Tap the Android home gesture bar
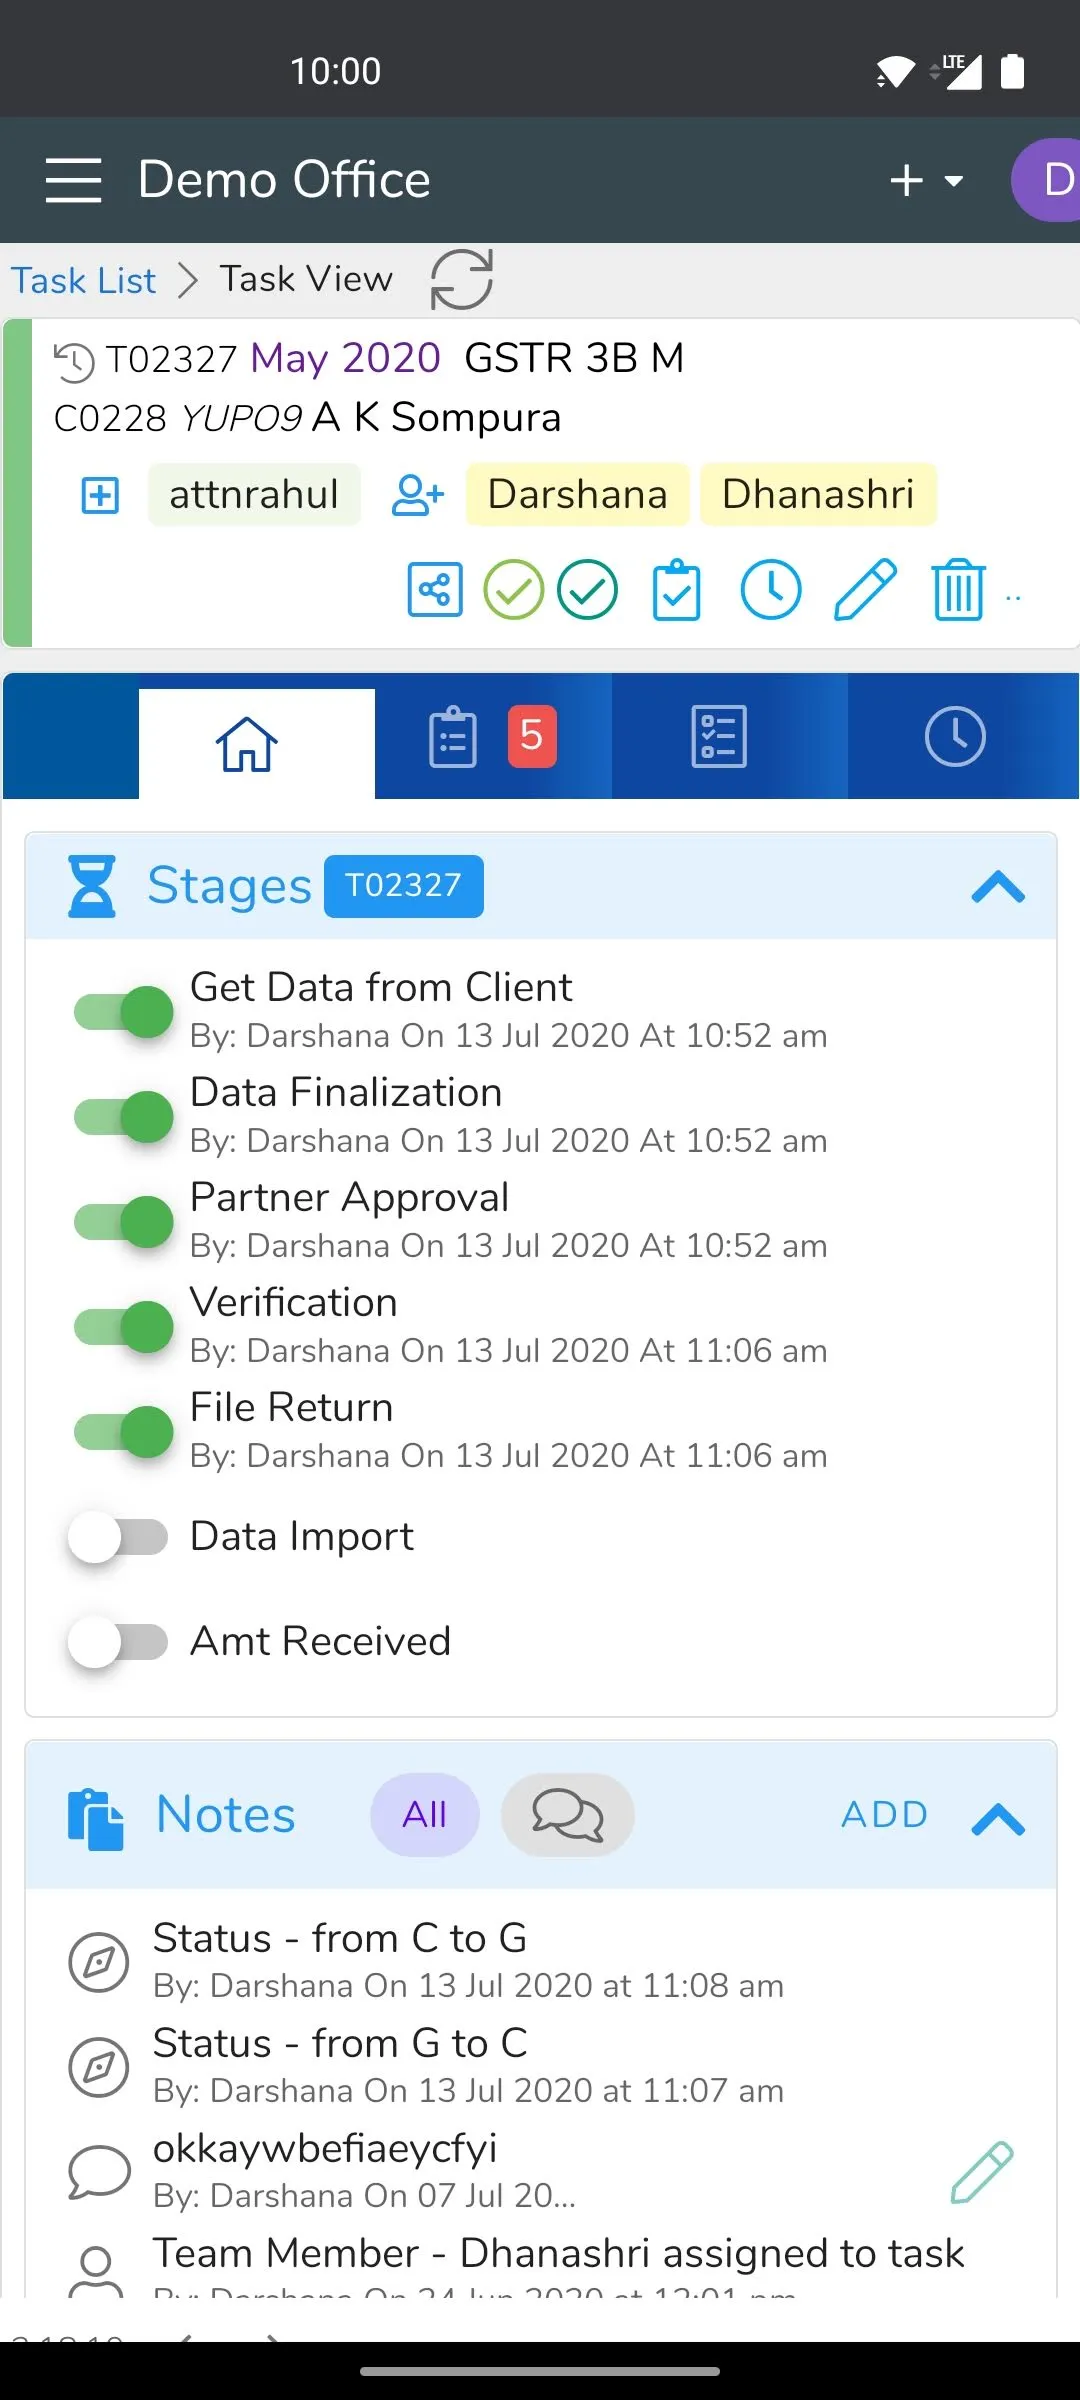This screenshot has height=2400, width=1080. point(540,2371)
